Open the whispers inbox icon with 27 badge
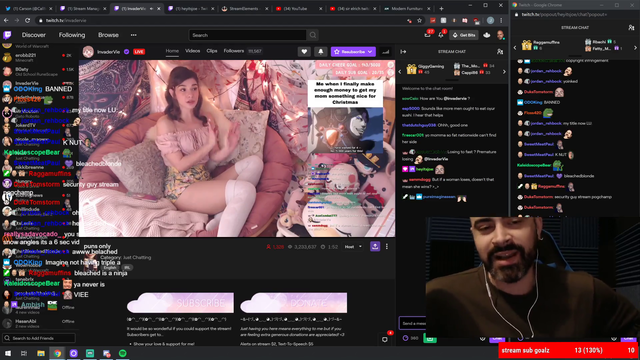This screenshot has height=360, width=640. (x=428, y=35)
